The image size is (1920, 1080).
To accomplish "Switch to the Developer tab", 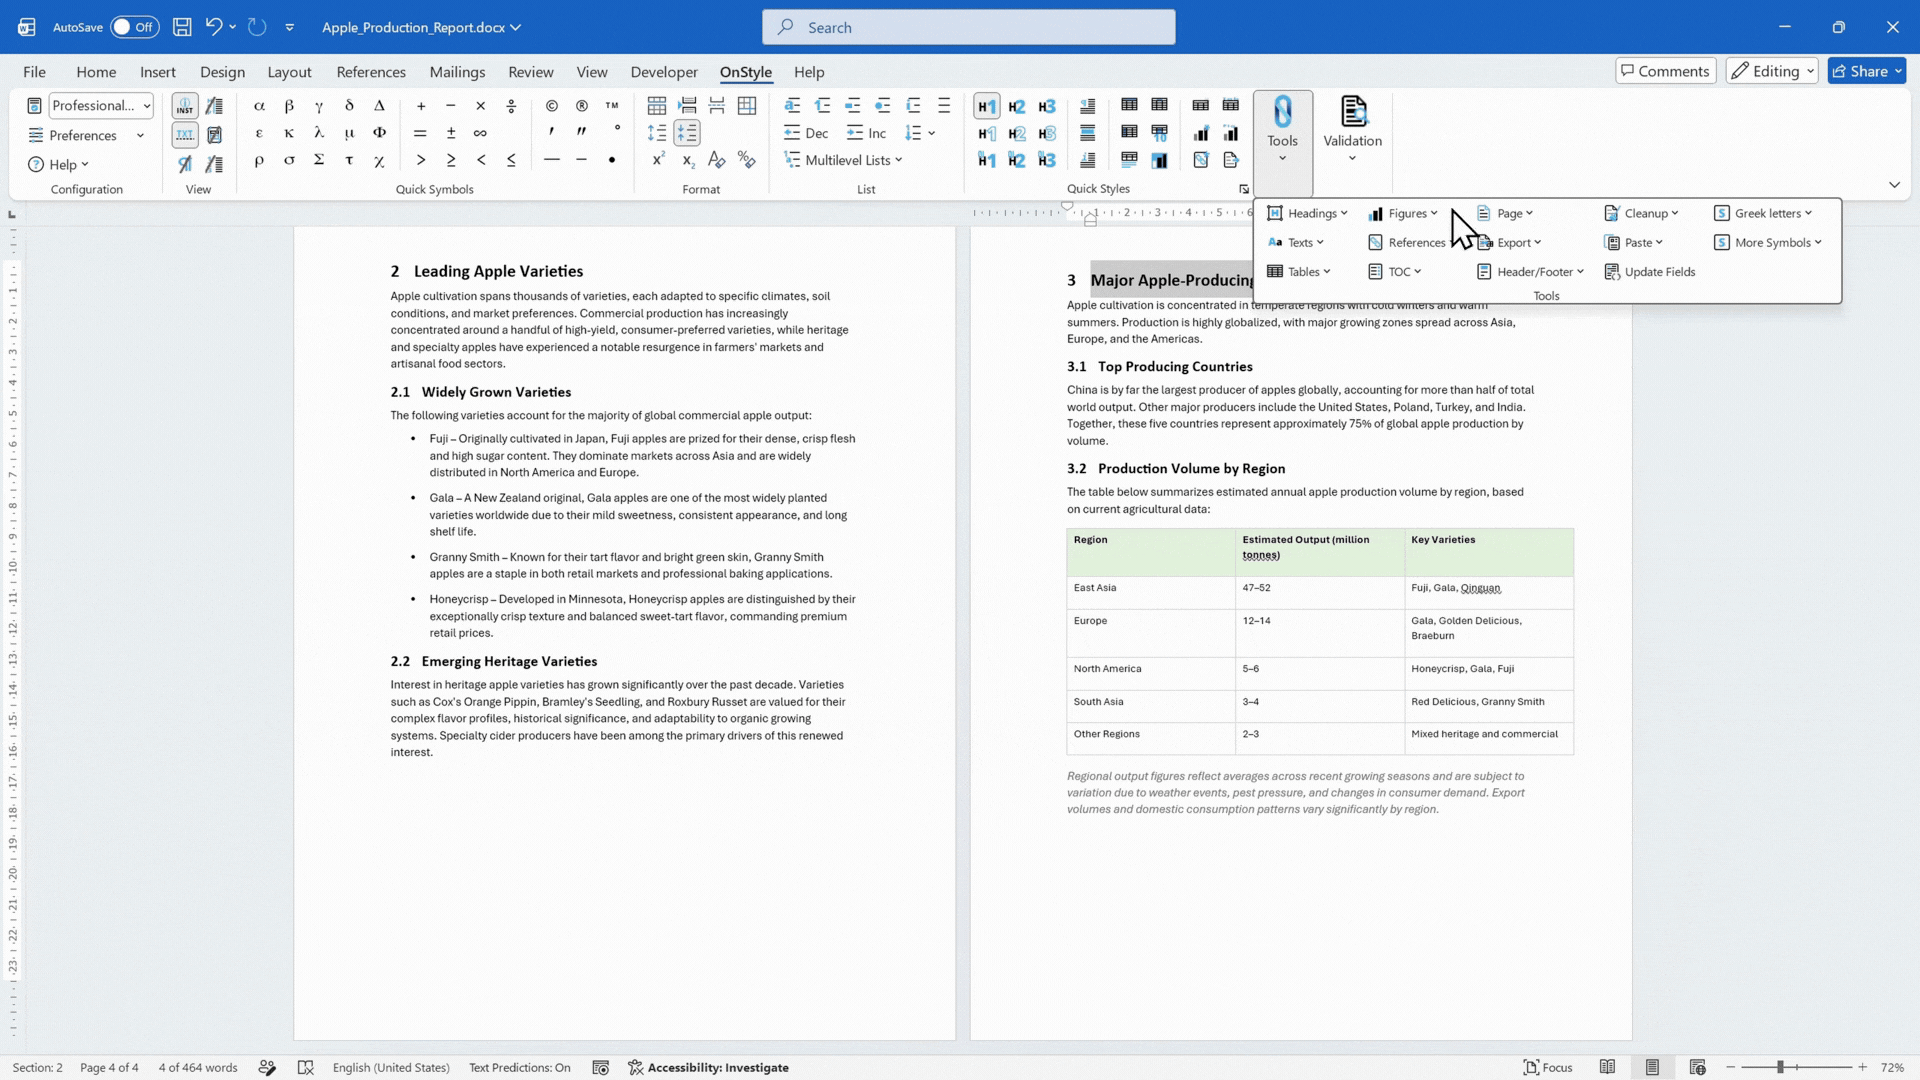I will pyautogui.click(x=664, y=72).
